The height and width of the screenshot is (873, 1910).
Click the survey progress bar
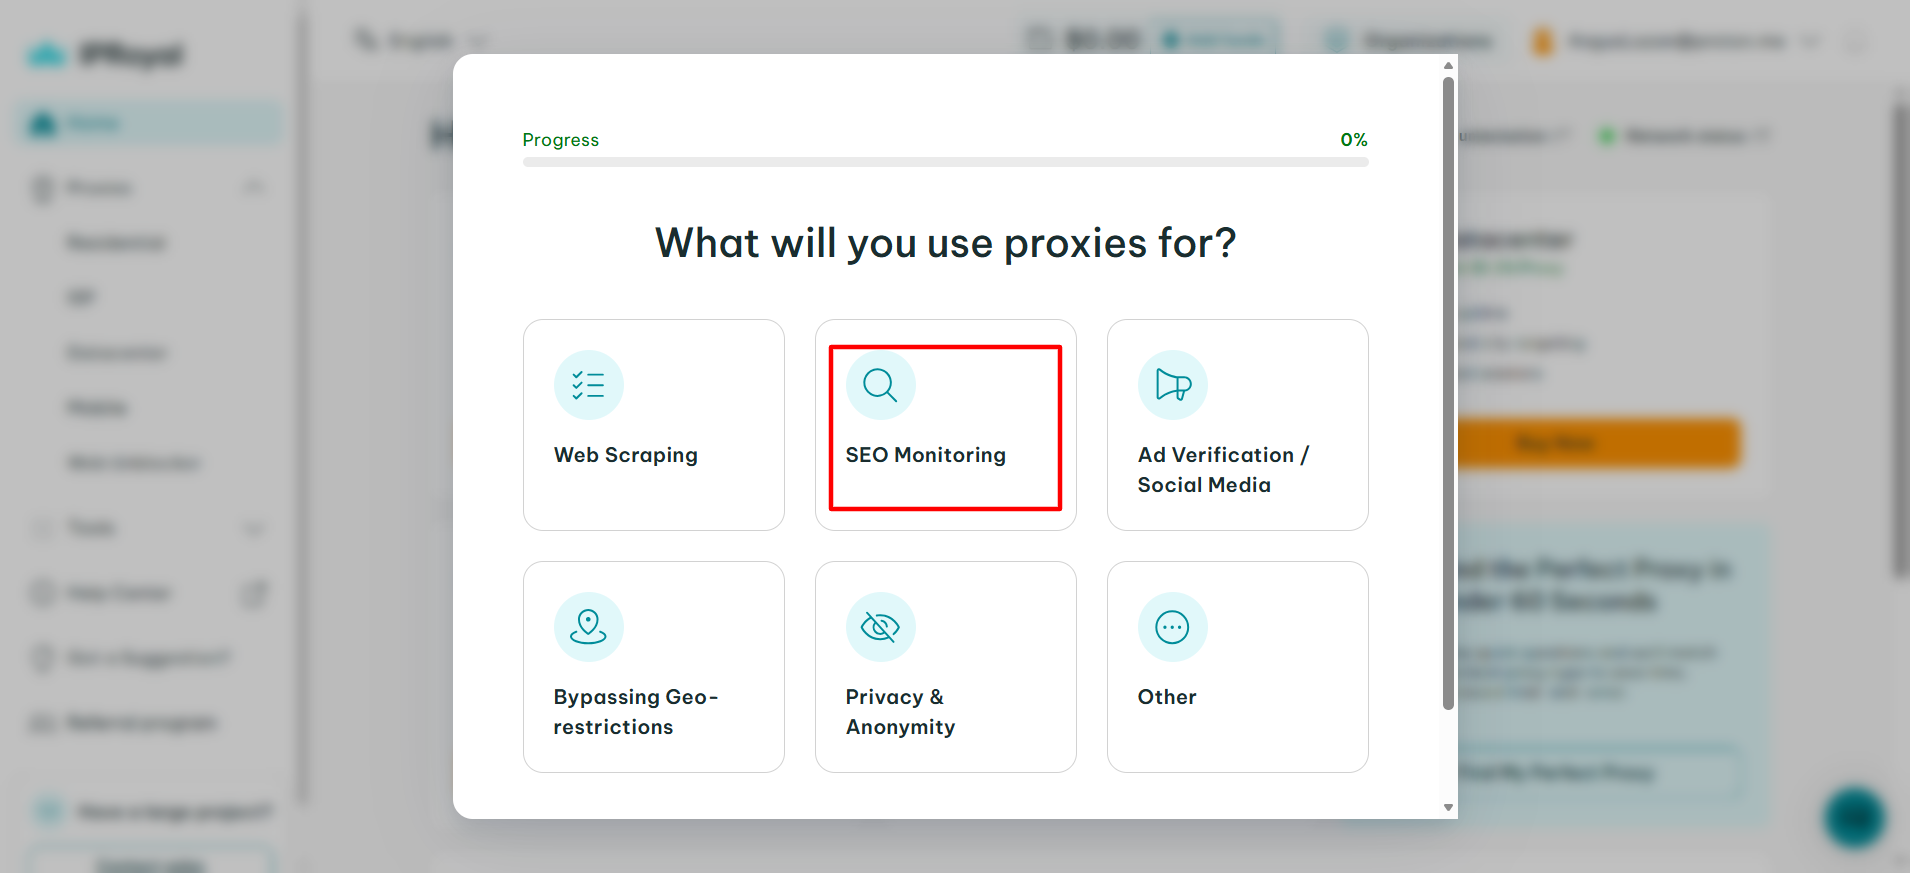[945, 162]
